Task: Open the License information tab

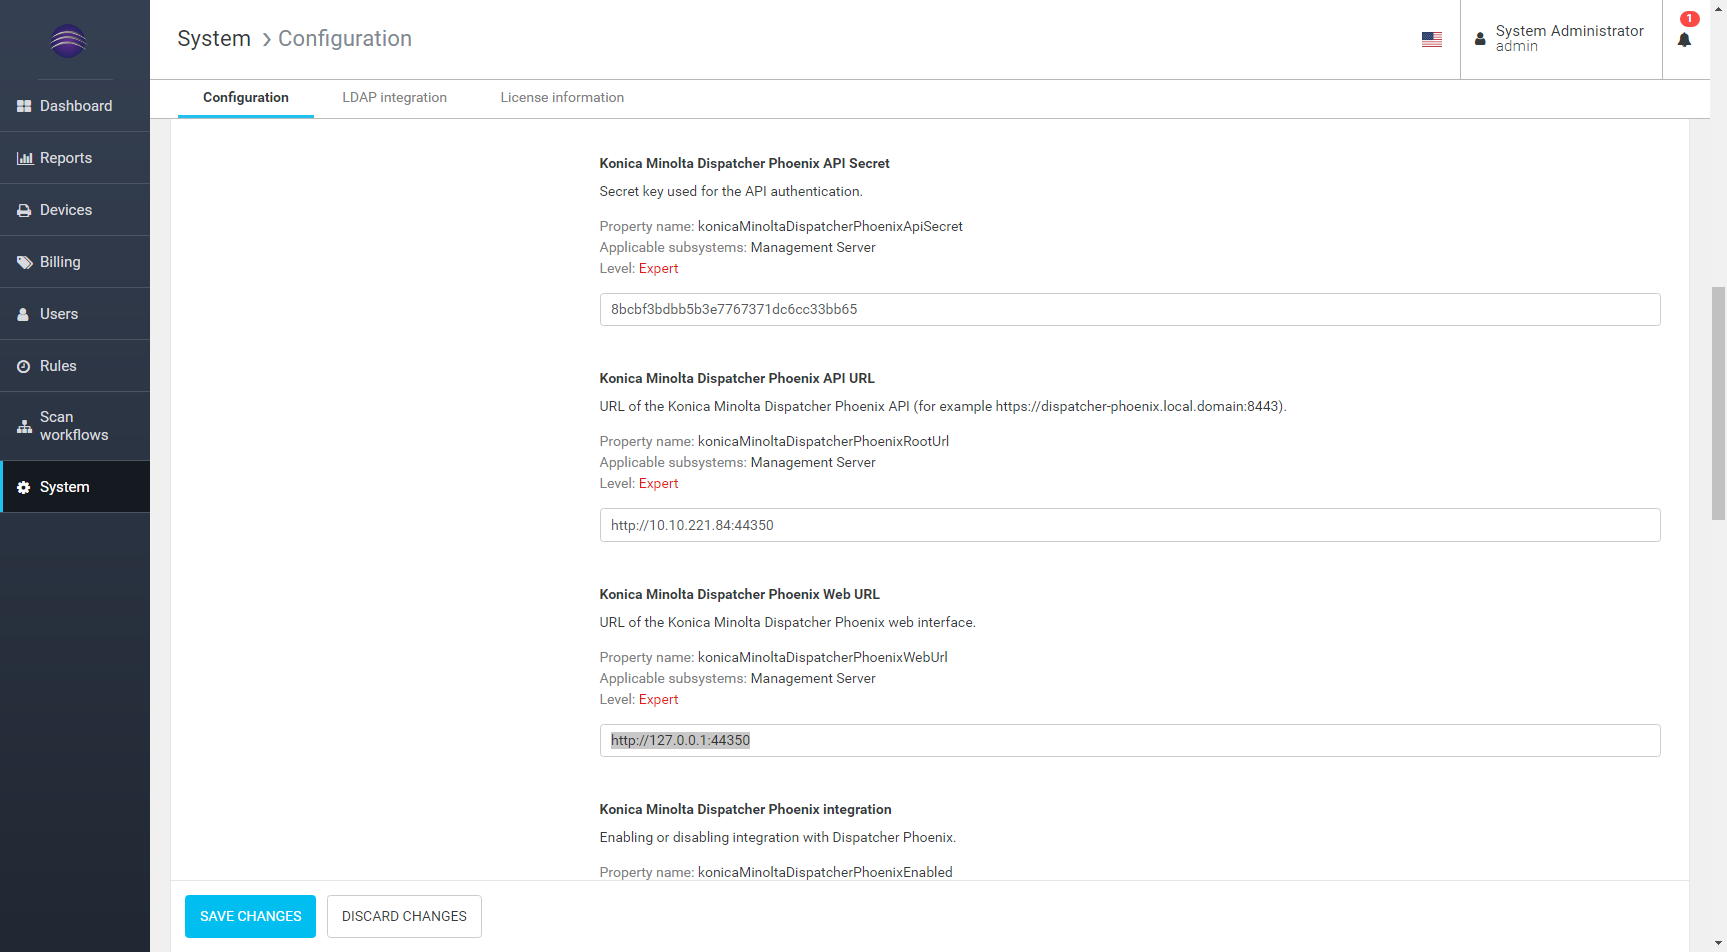Action: 562,98
